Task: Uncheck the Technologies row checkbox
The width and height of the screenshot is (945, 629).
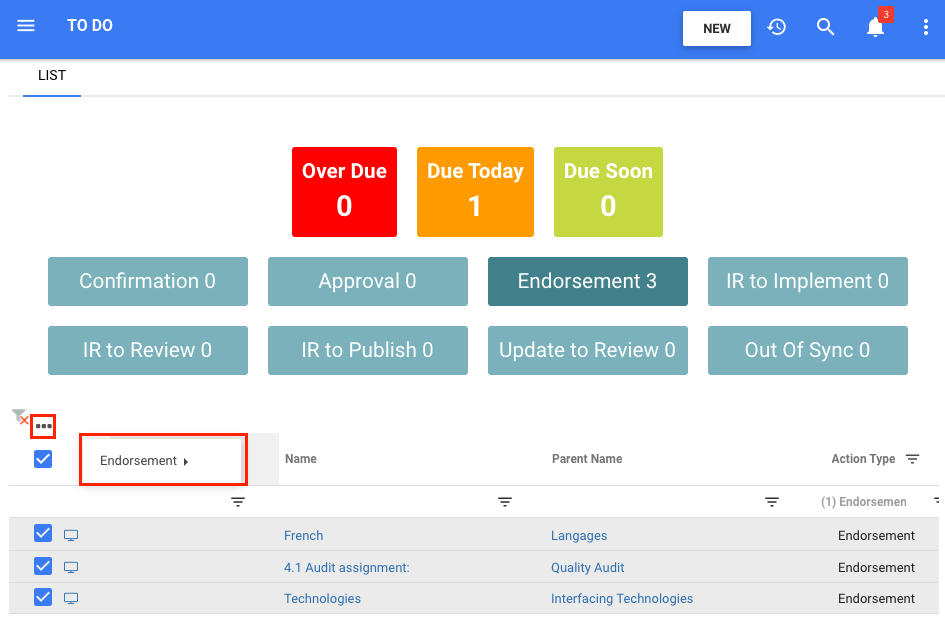Action: [x=43, y=597]
